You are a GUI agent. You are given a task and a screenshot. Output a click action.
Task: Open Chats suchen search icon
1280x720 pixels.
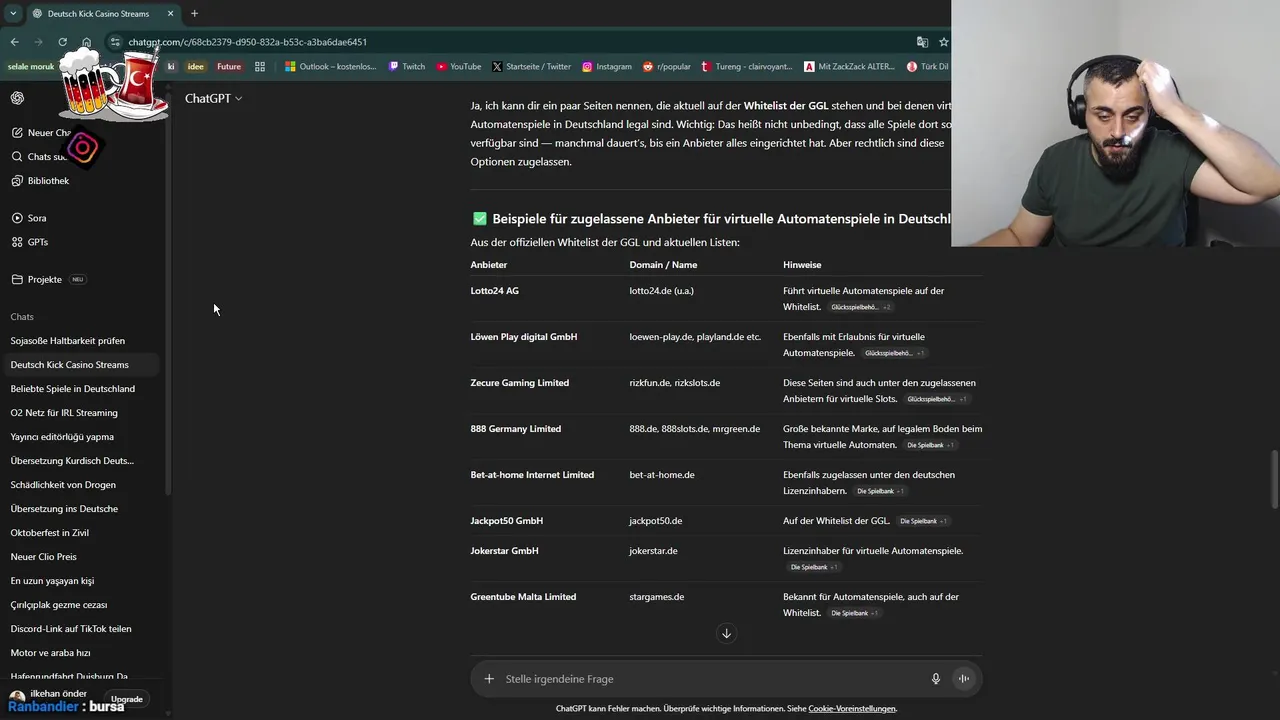(17, 157)
